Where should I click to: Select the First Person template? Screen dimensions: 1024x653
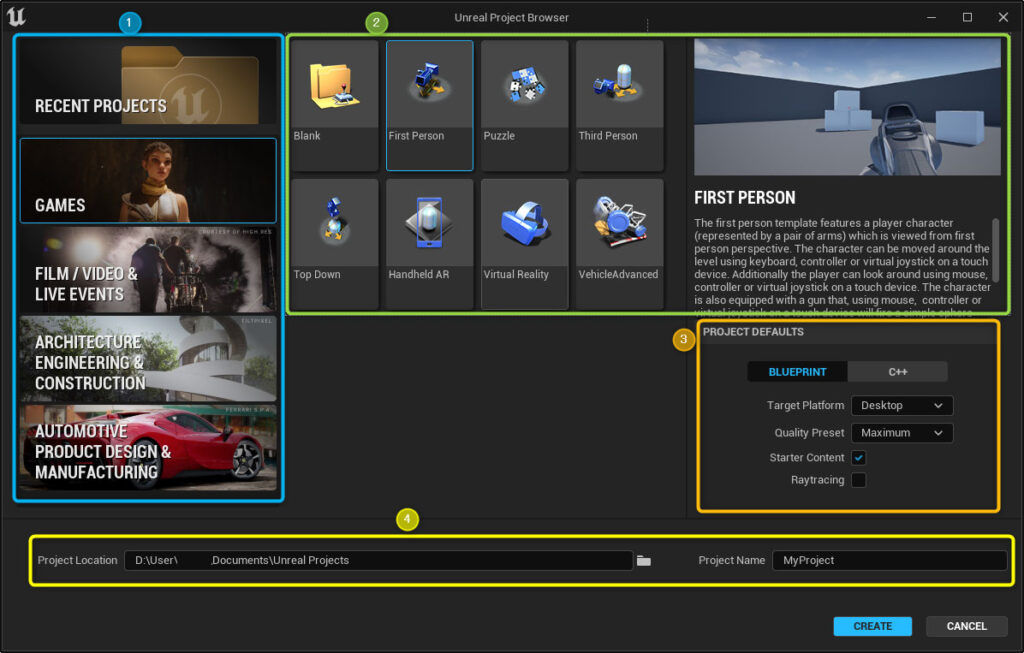430,105
